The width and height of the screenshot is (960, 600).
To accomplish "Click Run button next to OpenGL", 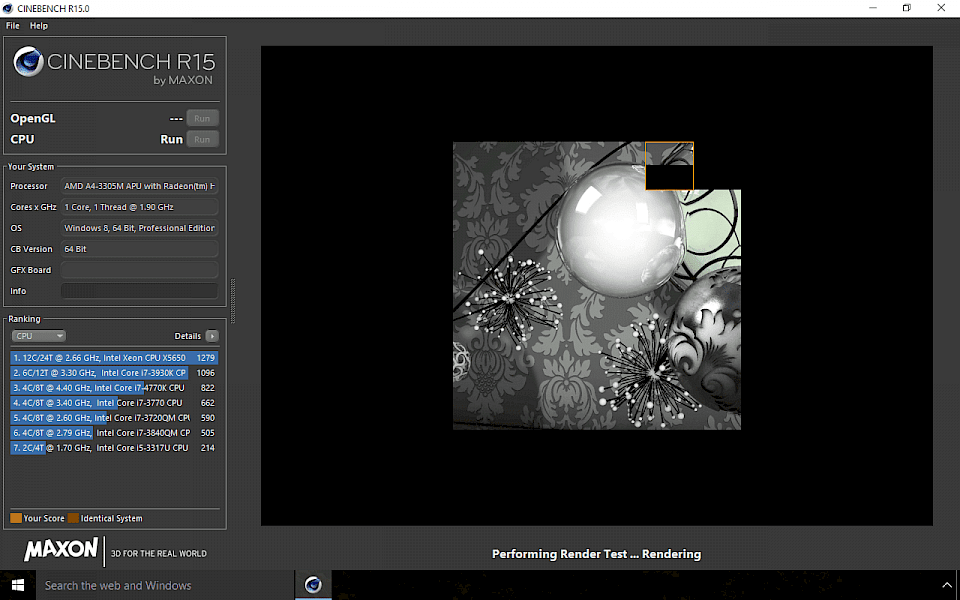I will point(202,118).
